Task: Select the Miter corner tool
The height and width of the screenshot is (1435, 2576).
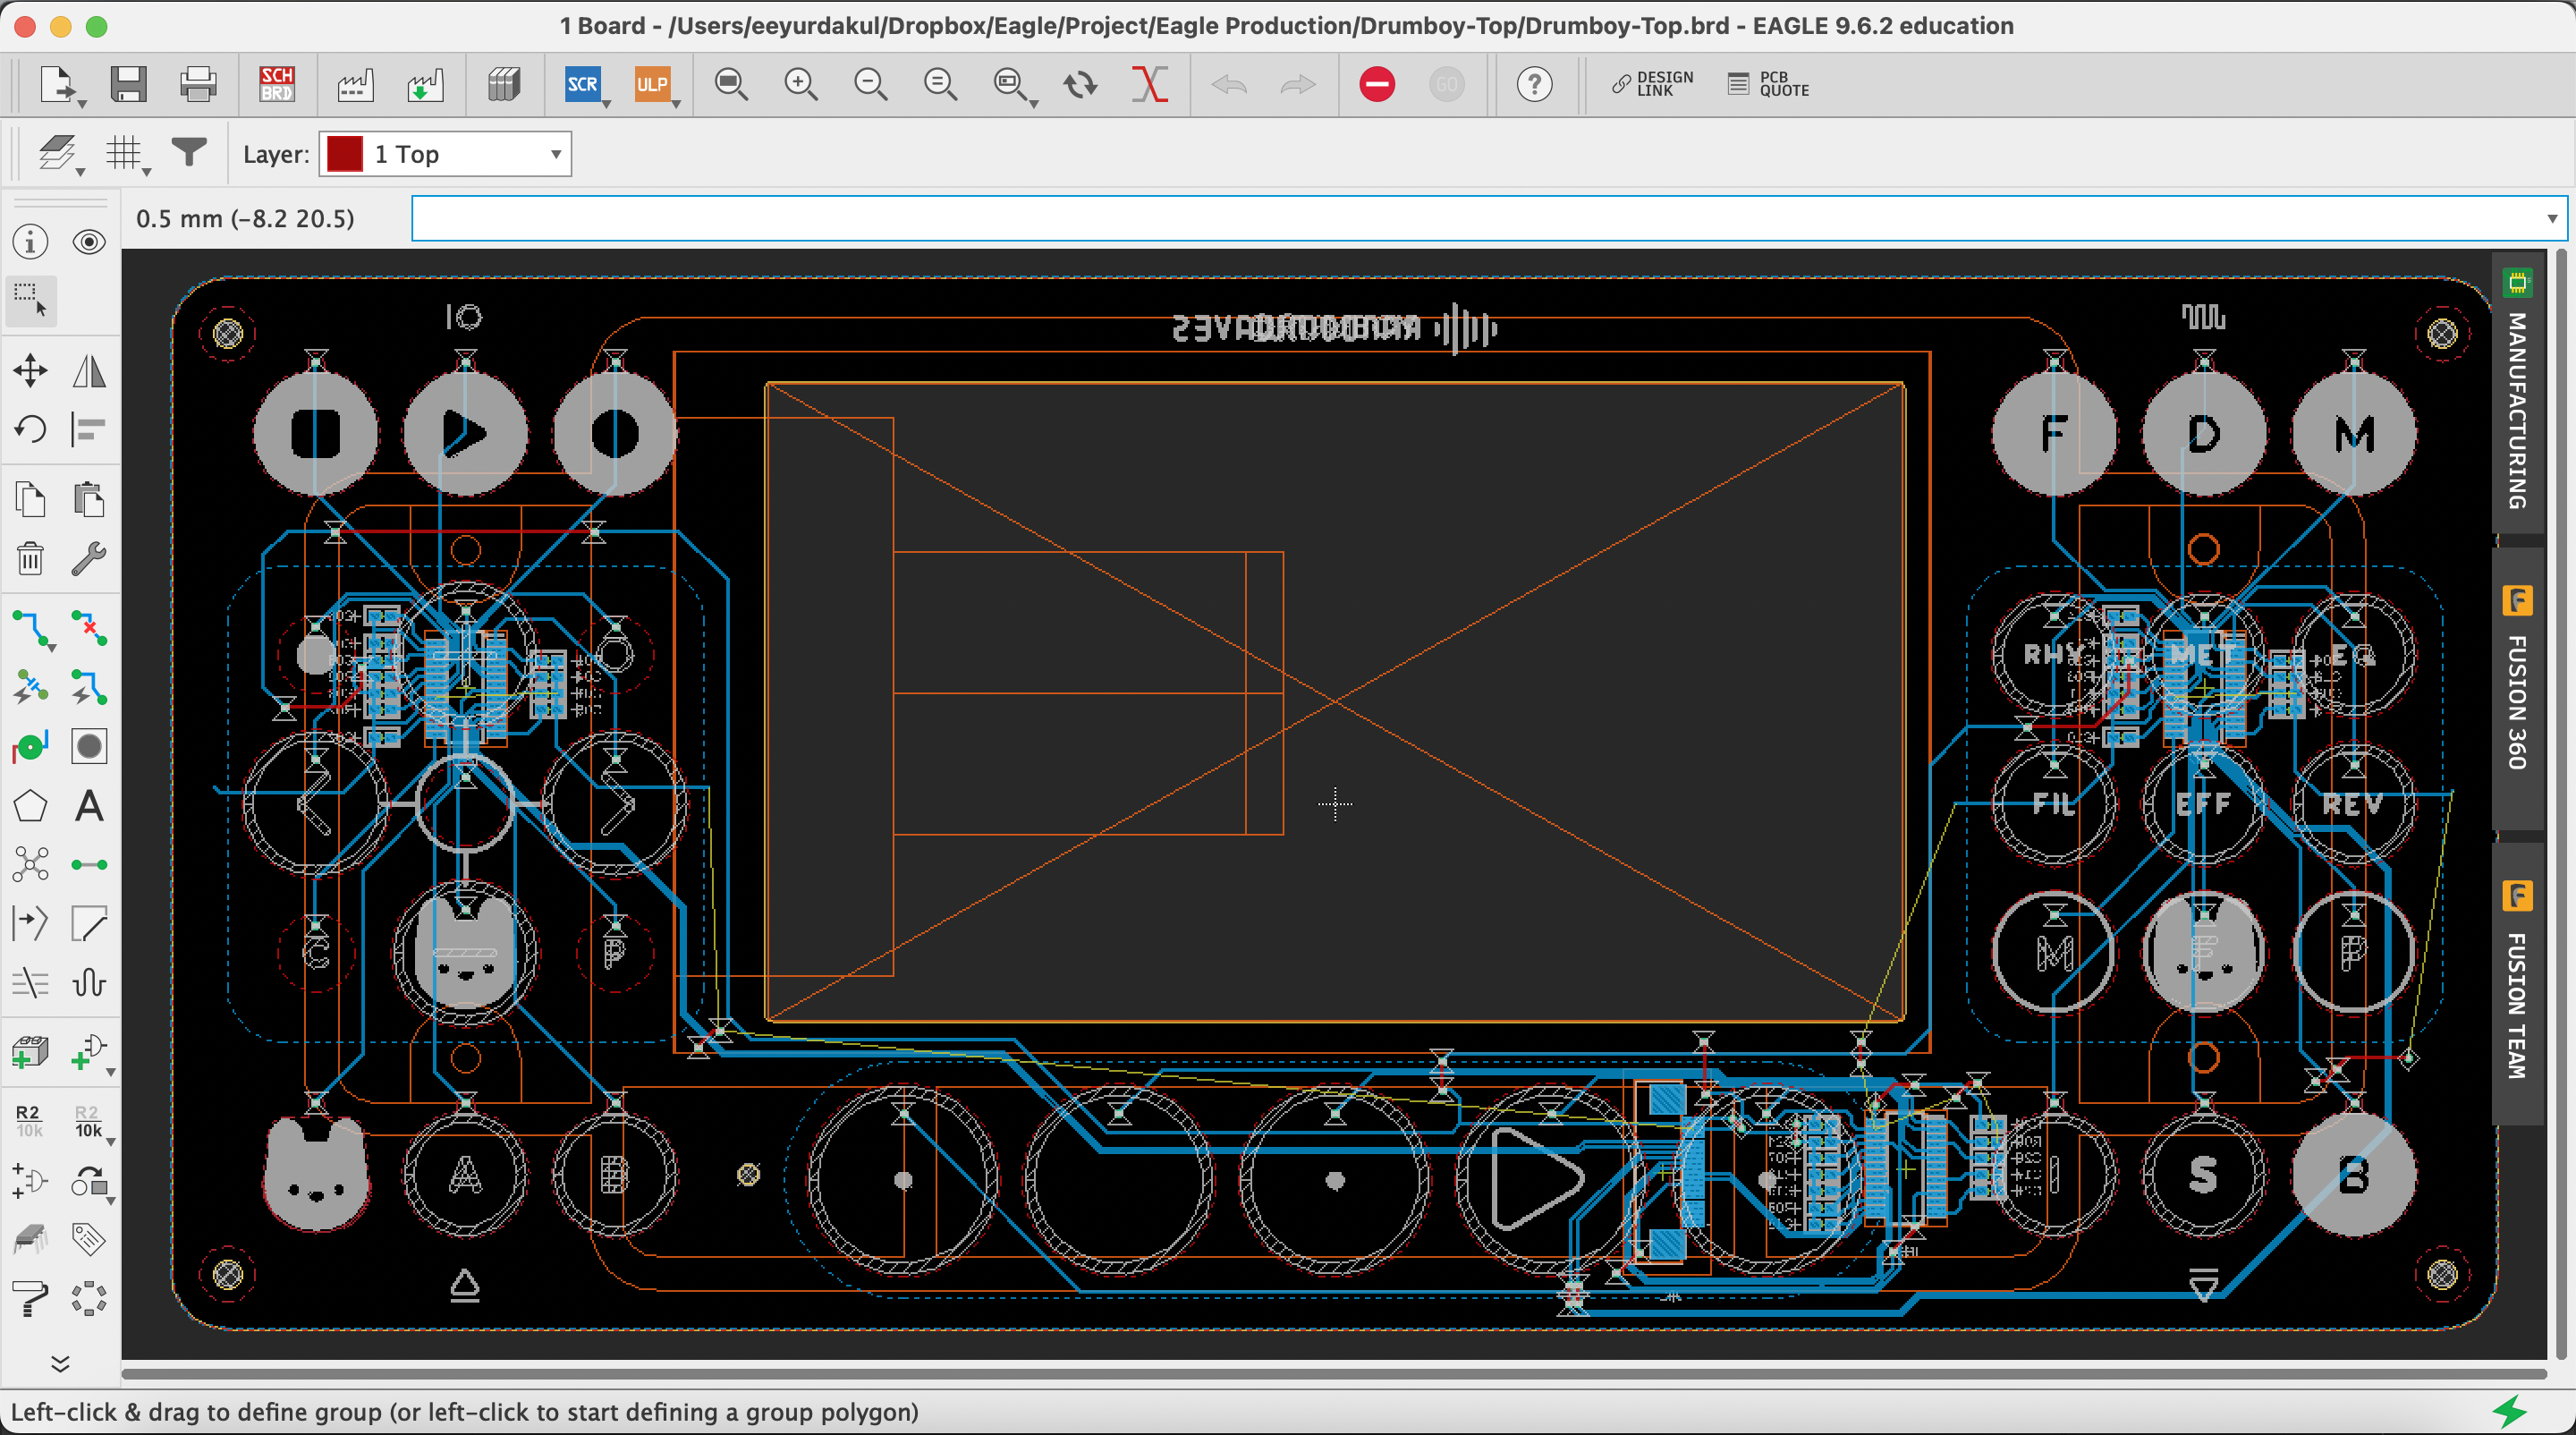Action: [89, 924]
